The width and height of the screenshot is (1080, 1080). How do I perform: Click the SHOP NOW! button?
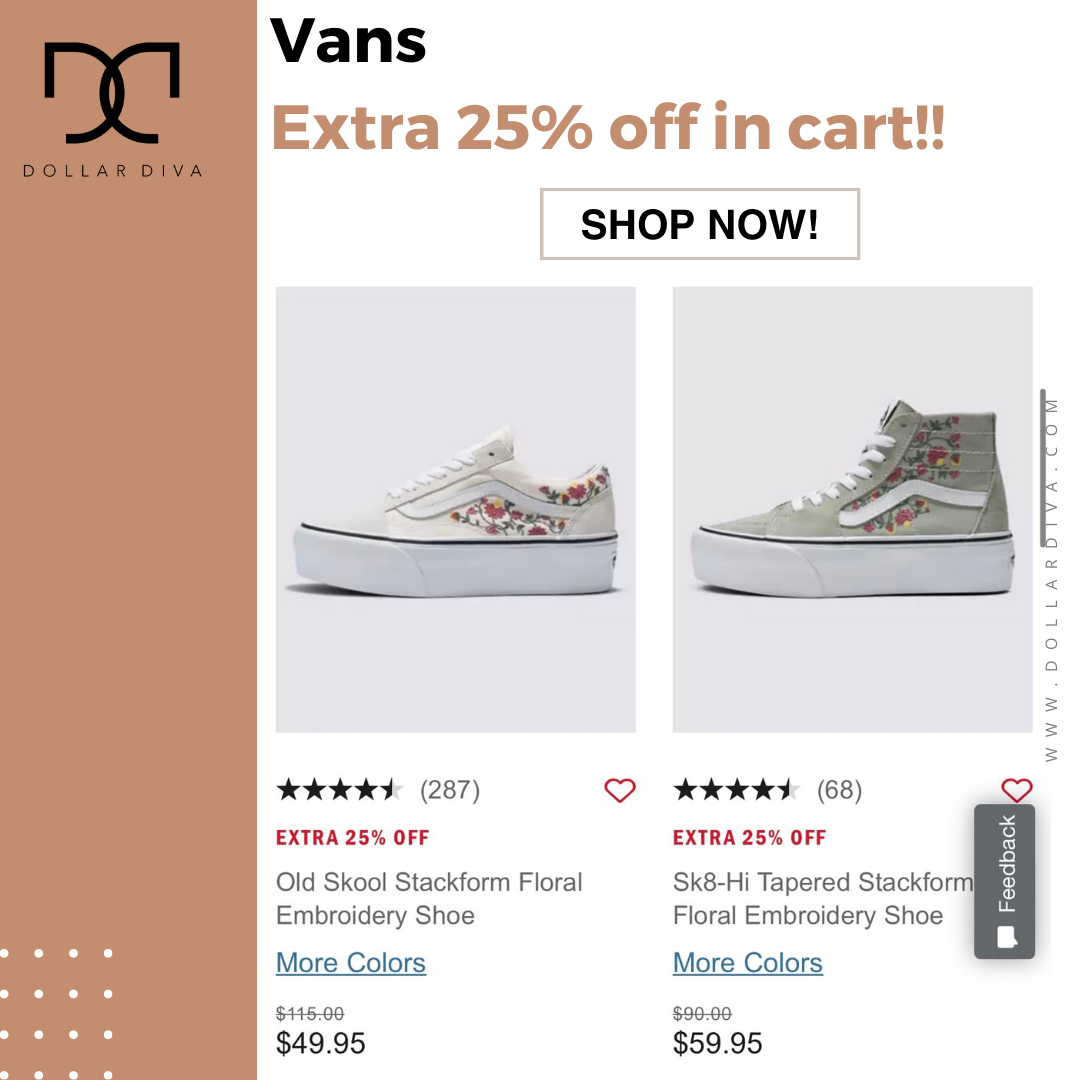(700, 224)
